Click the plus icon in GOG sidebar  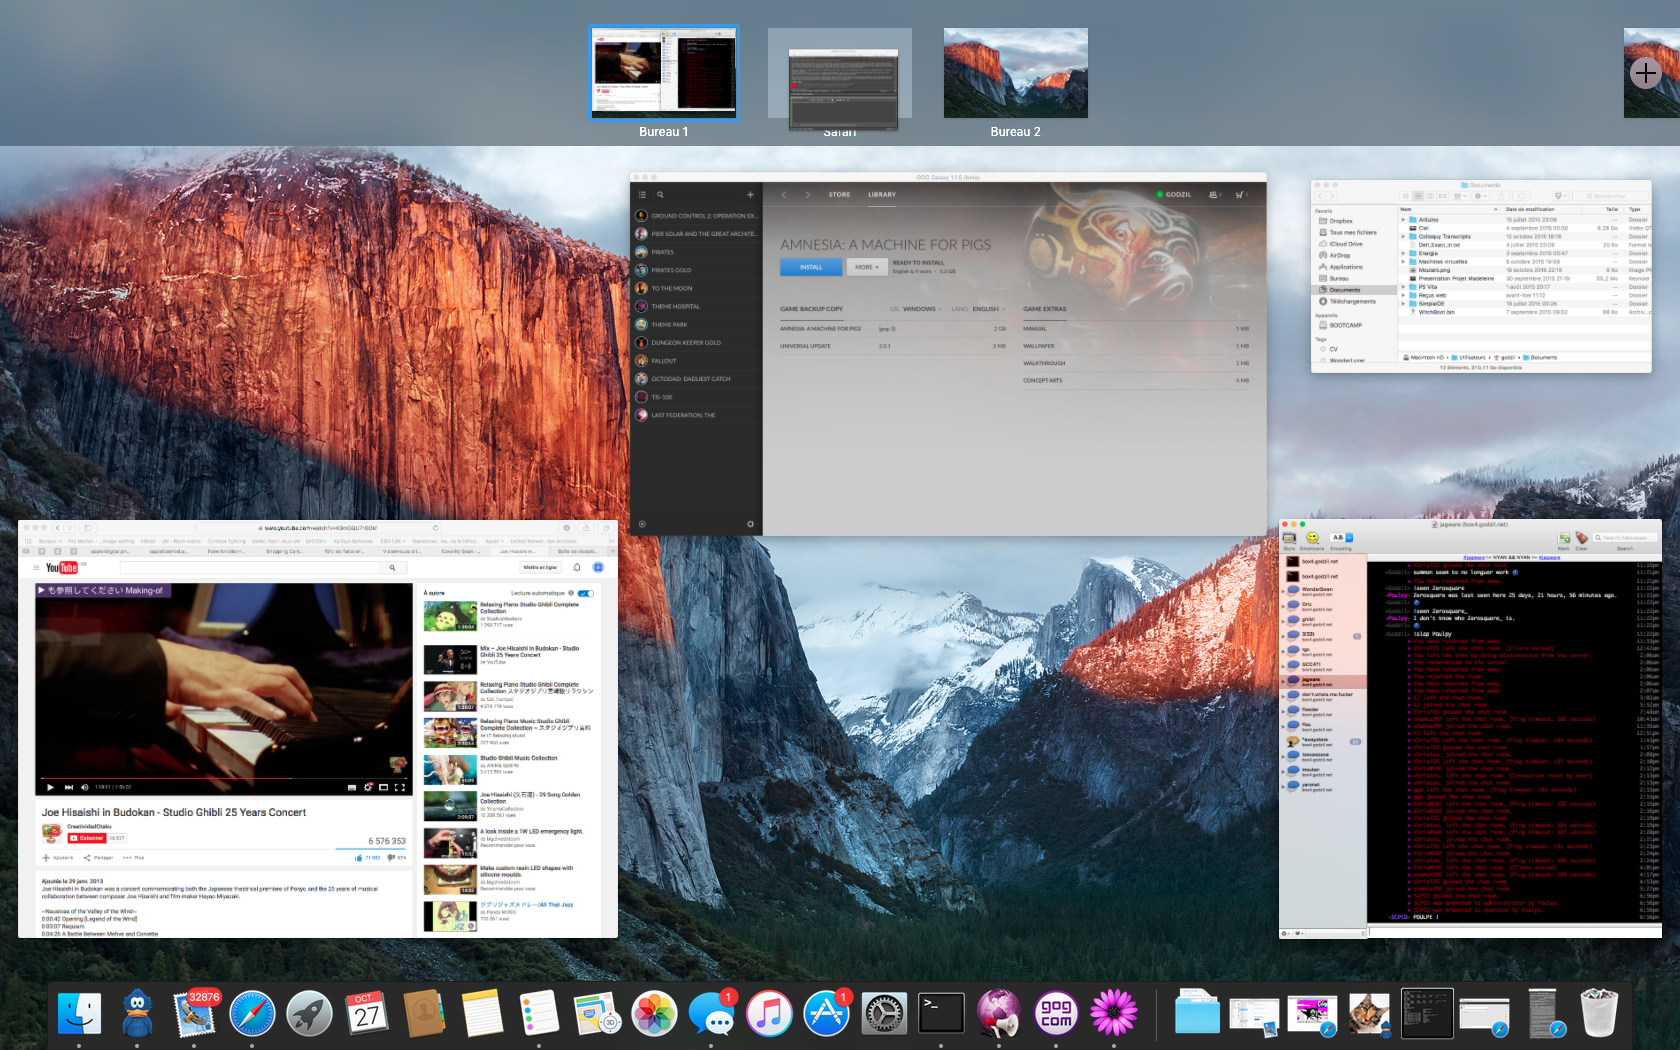coord(750,195)
